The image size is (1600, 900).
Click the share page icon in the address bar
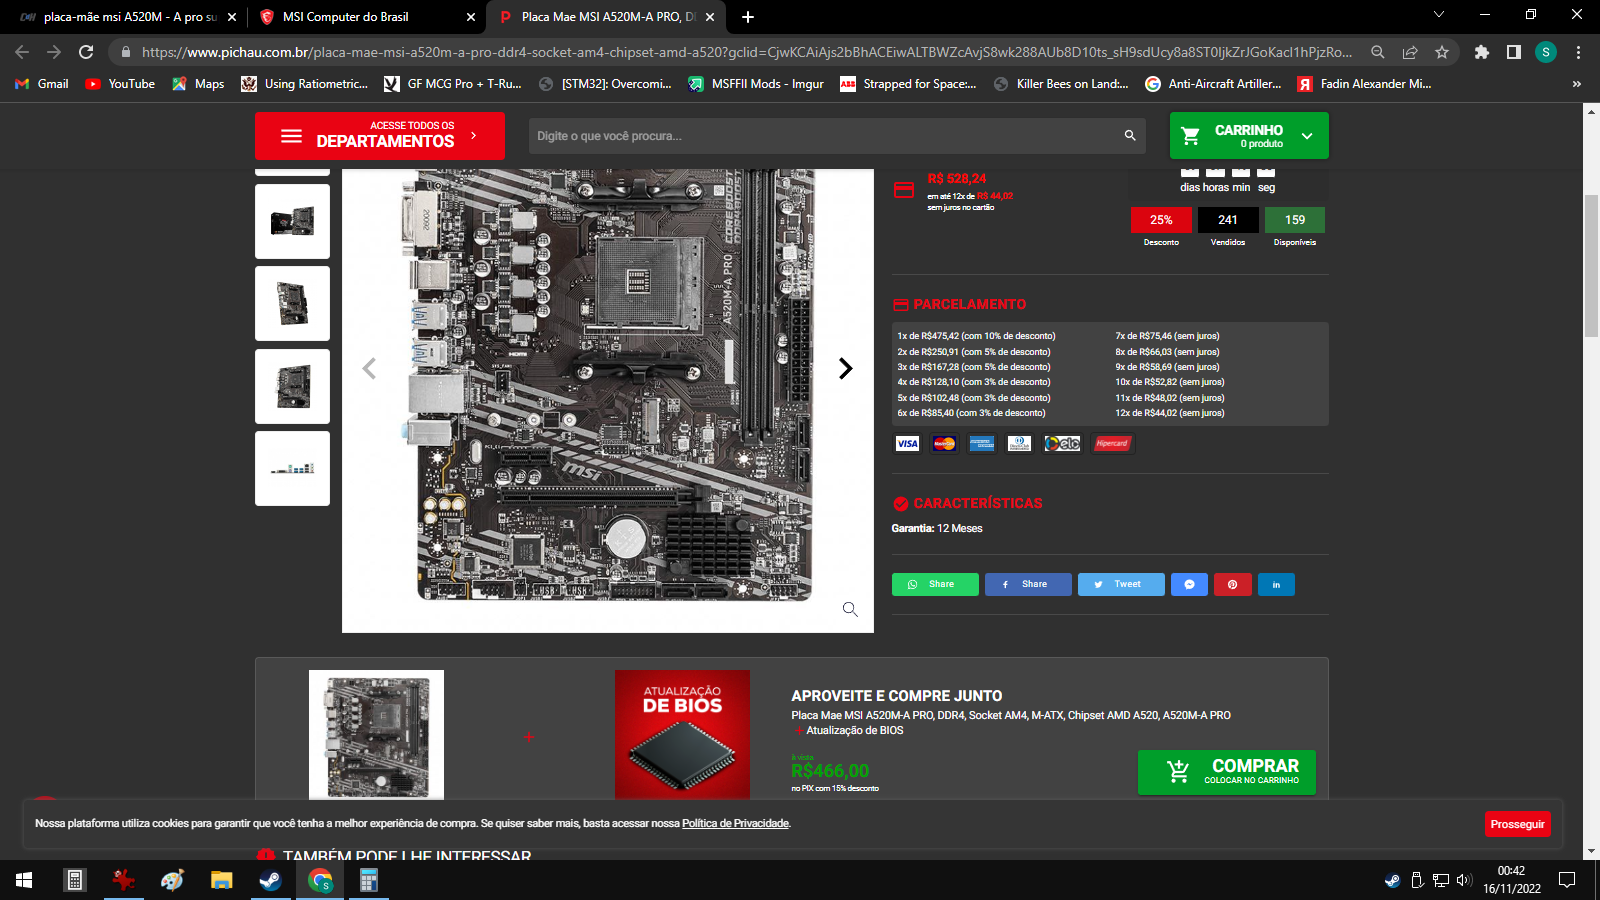tap(1409, 52)
